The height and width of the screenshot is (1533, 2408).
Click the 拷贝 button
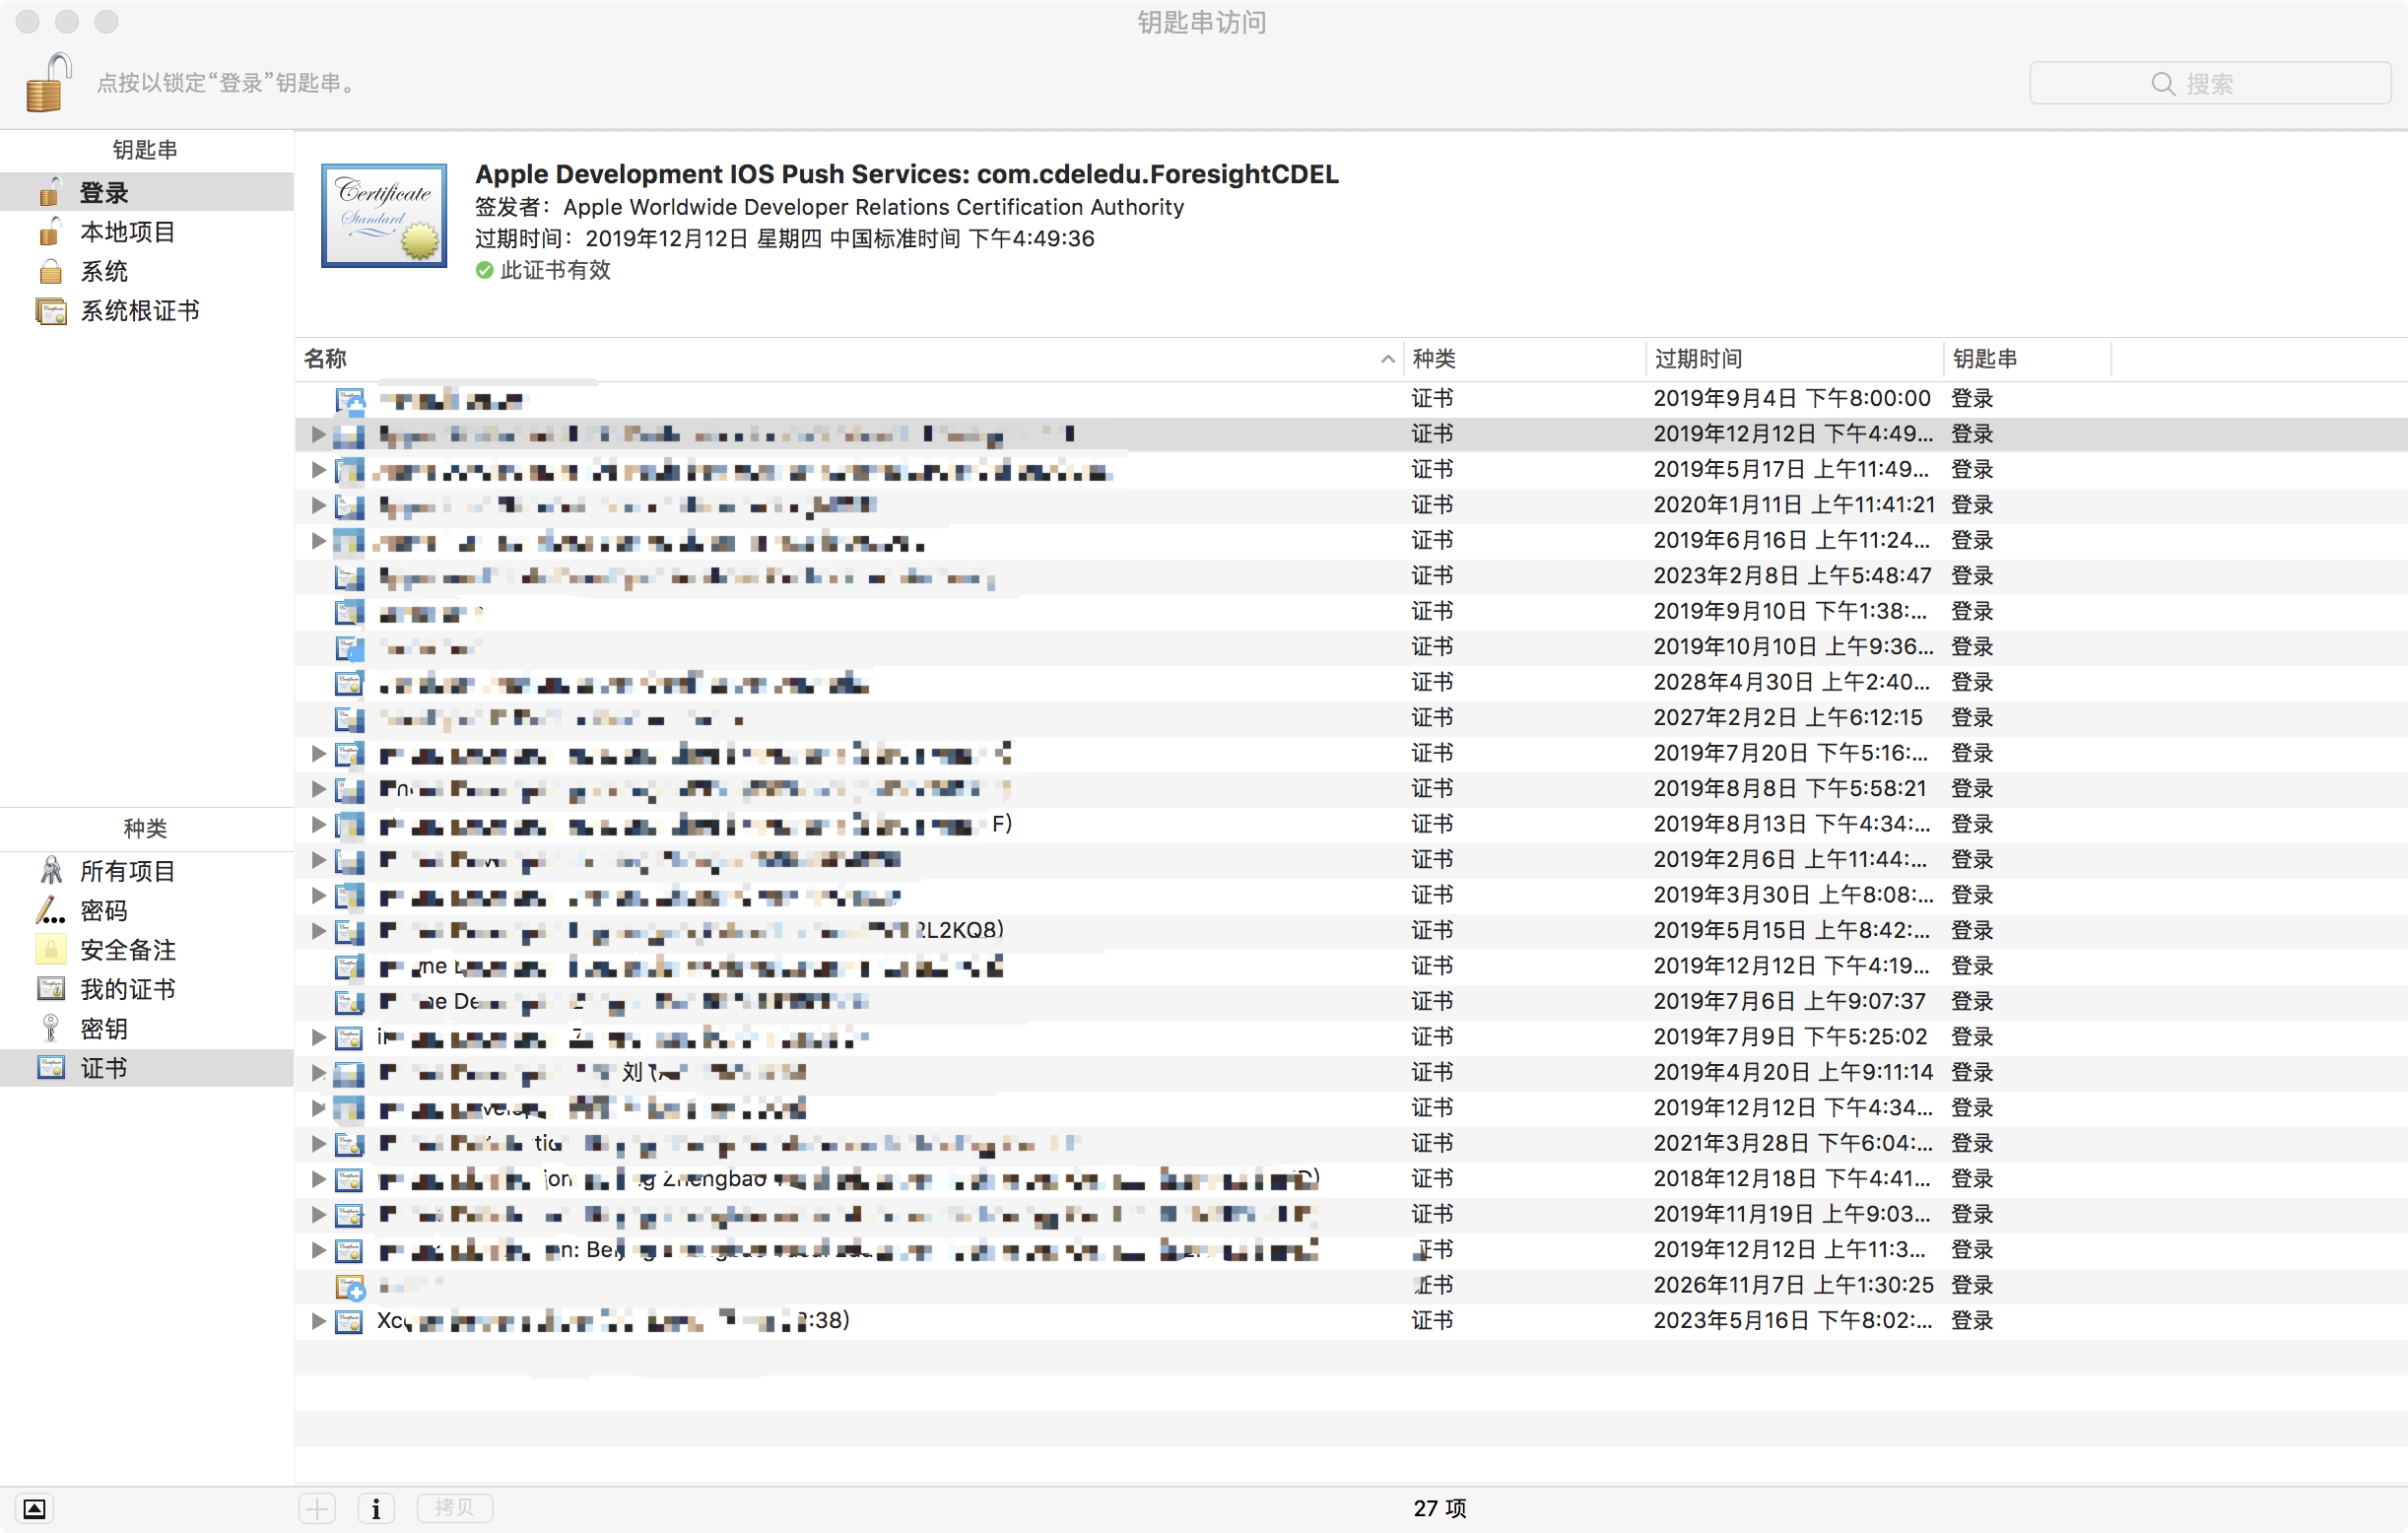[454, 1507]
